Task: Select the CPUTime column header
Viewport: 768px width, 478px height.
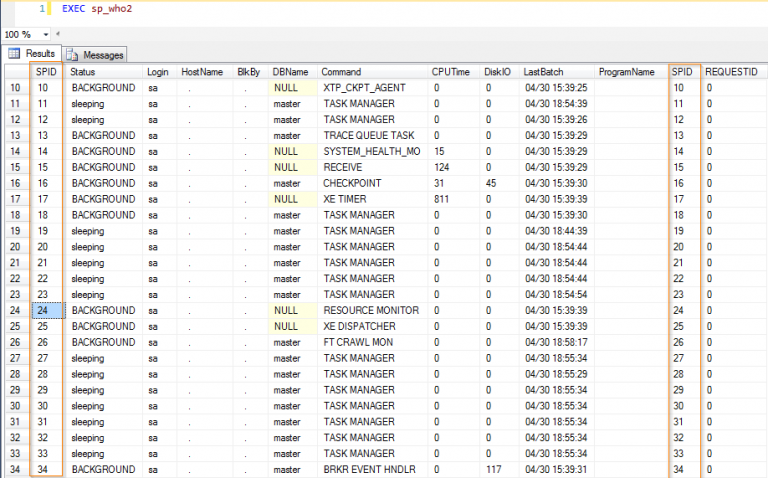Action: click(450, 72)
